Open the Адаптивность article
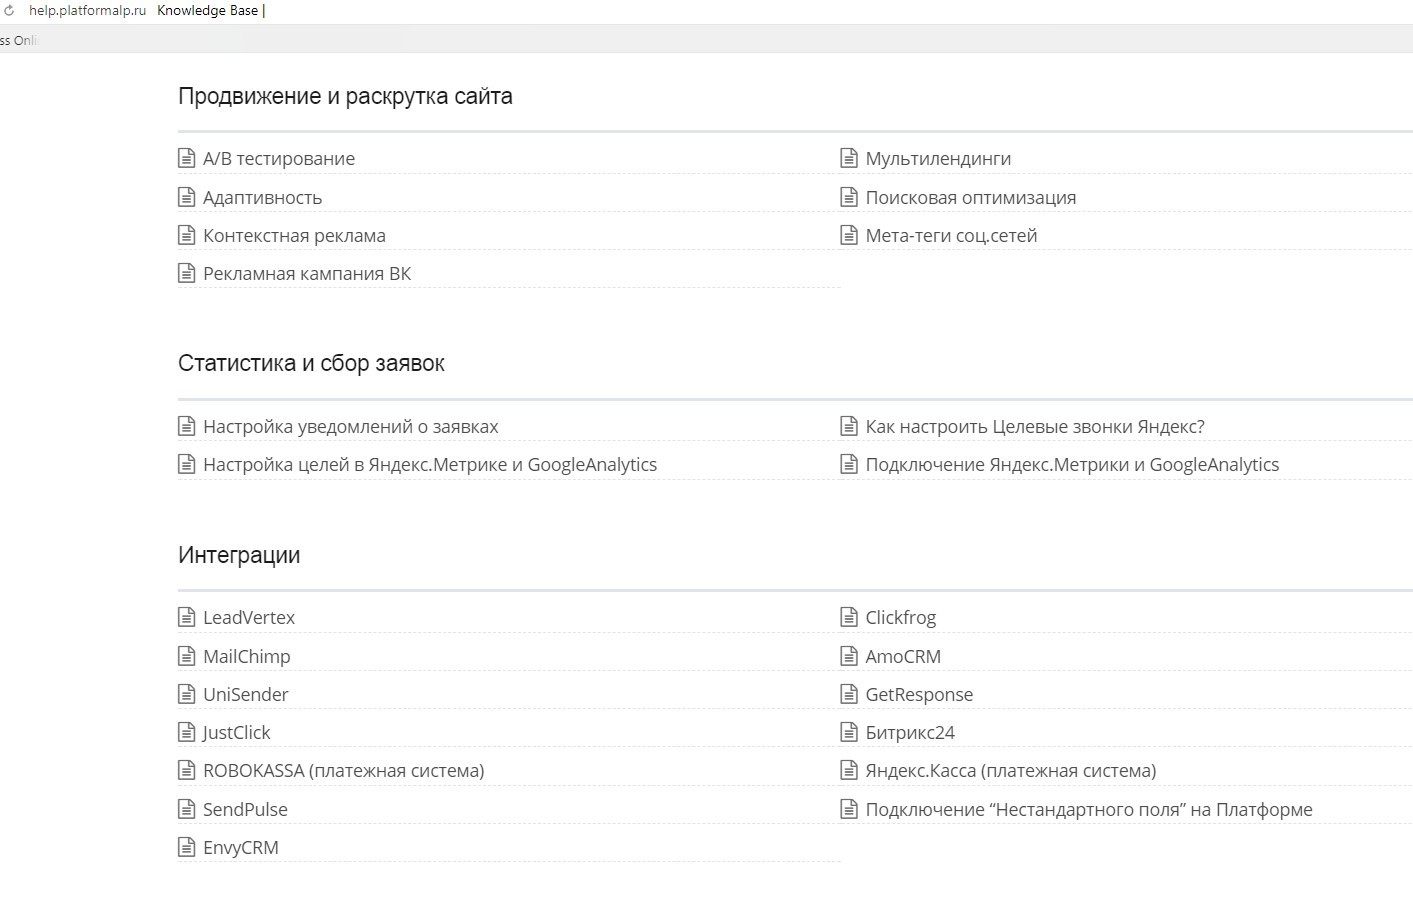Image resolution: width=1413 pixels, height=901 pixels. 262,197
